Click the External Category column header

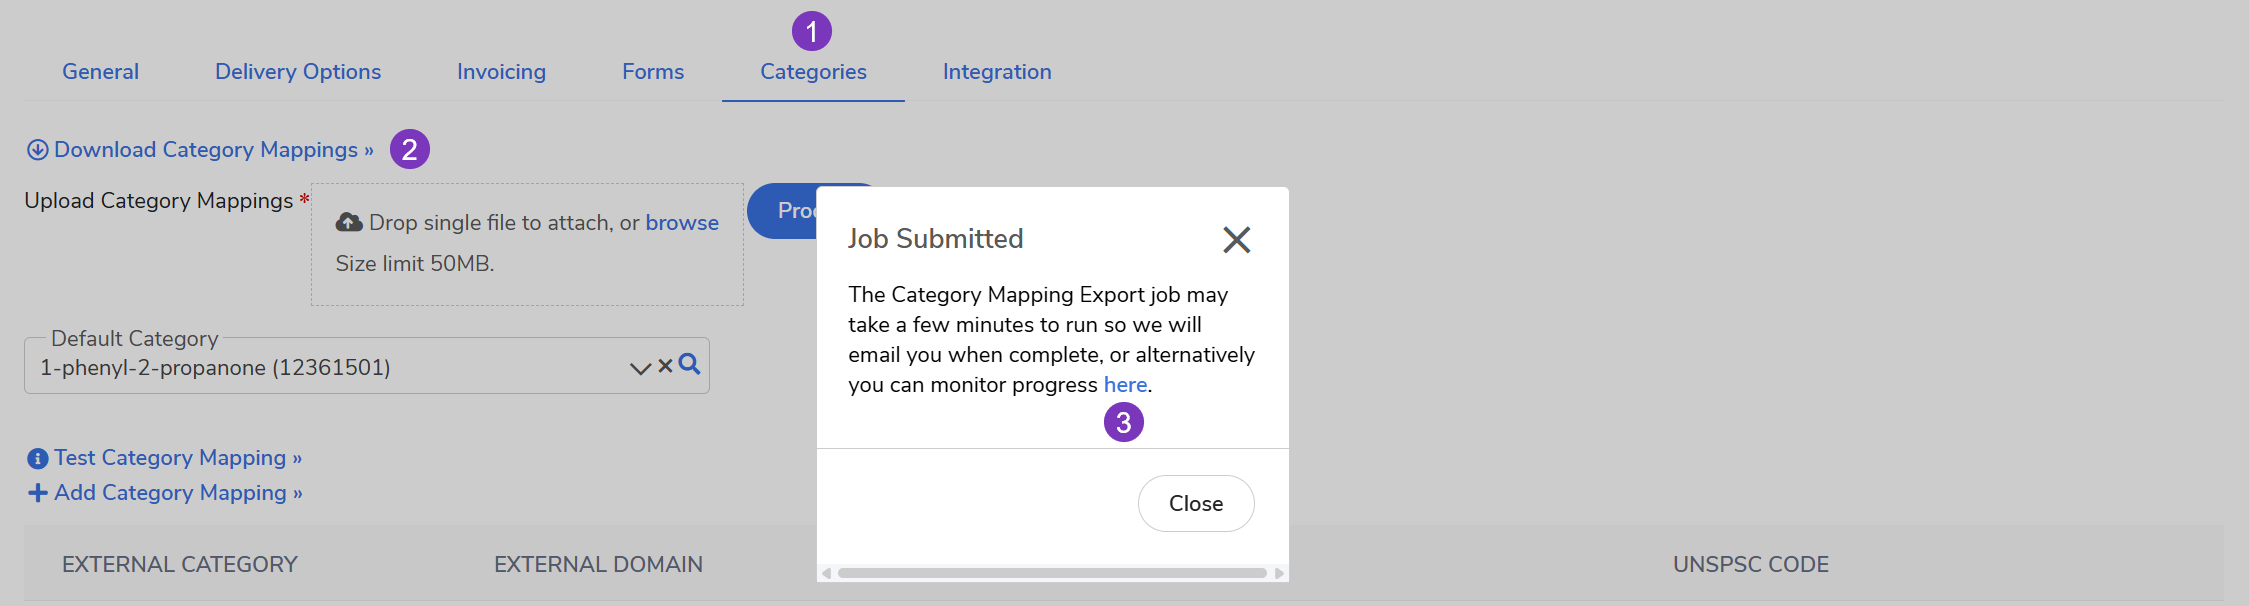[180, 565]
